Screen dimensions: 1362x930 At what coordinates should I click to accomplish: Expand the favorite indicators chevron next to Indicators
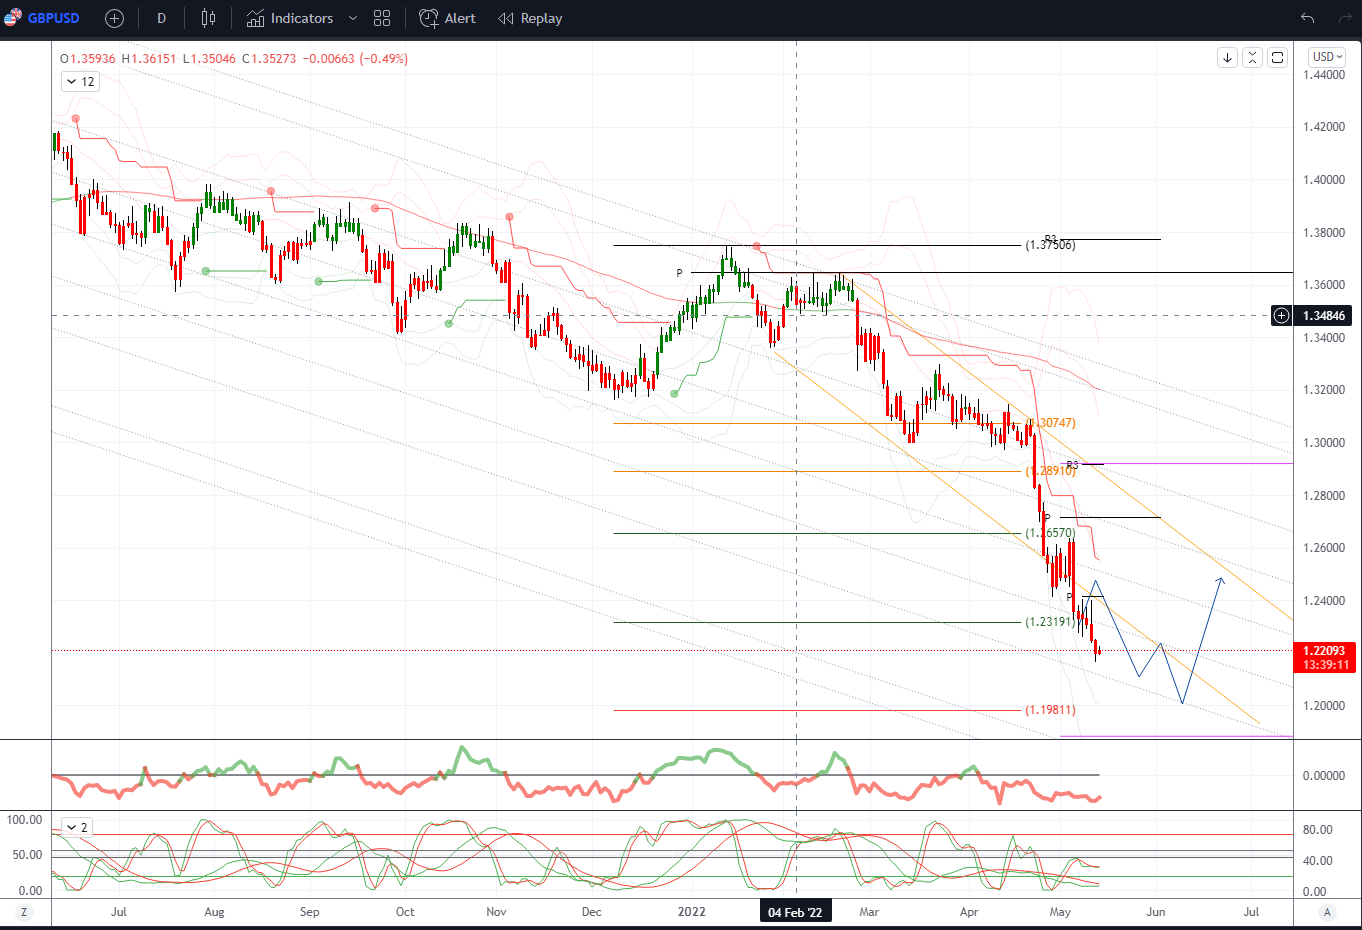tap(353, 18)
